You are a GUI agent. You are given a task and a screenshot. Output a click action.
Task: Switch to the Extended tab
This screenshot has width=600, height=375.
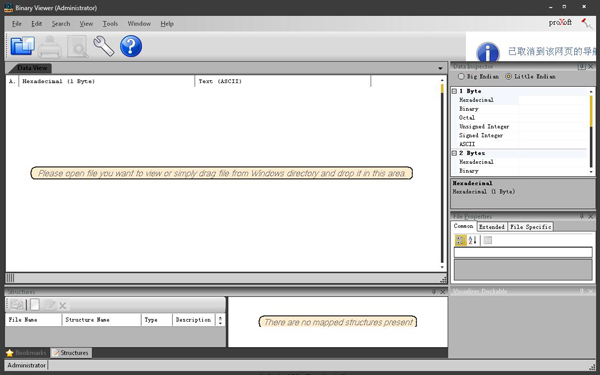click(492, 227)
